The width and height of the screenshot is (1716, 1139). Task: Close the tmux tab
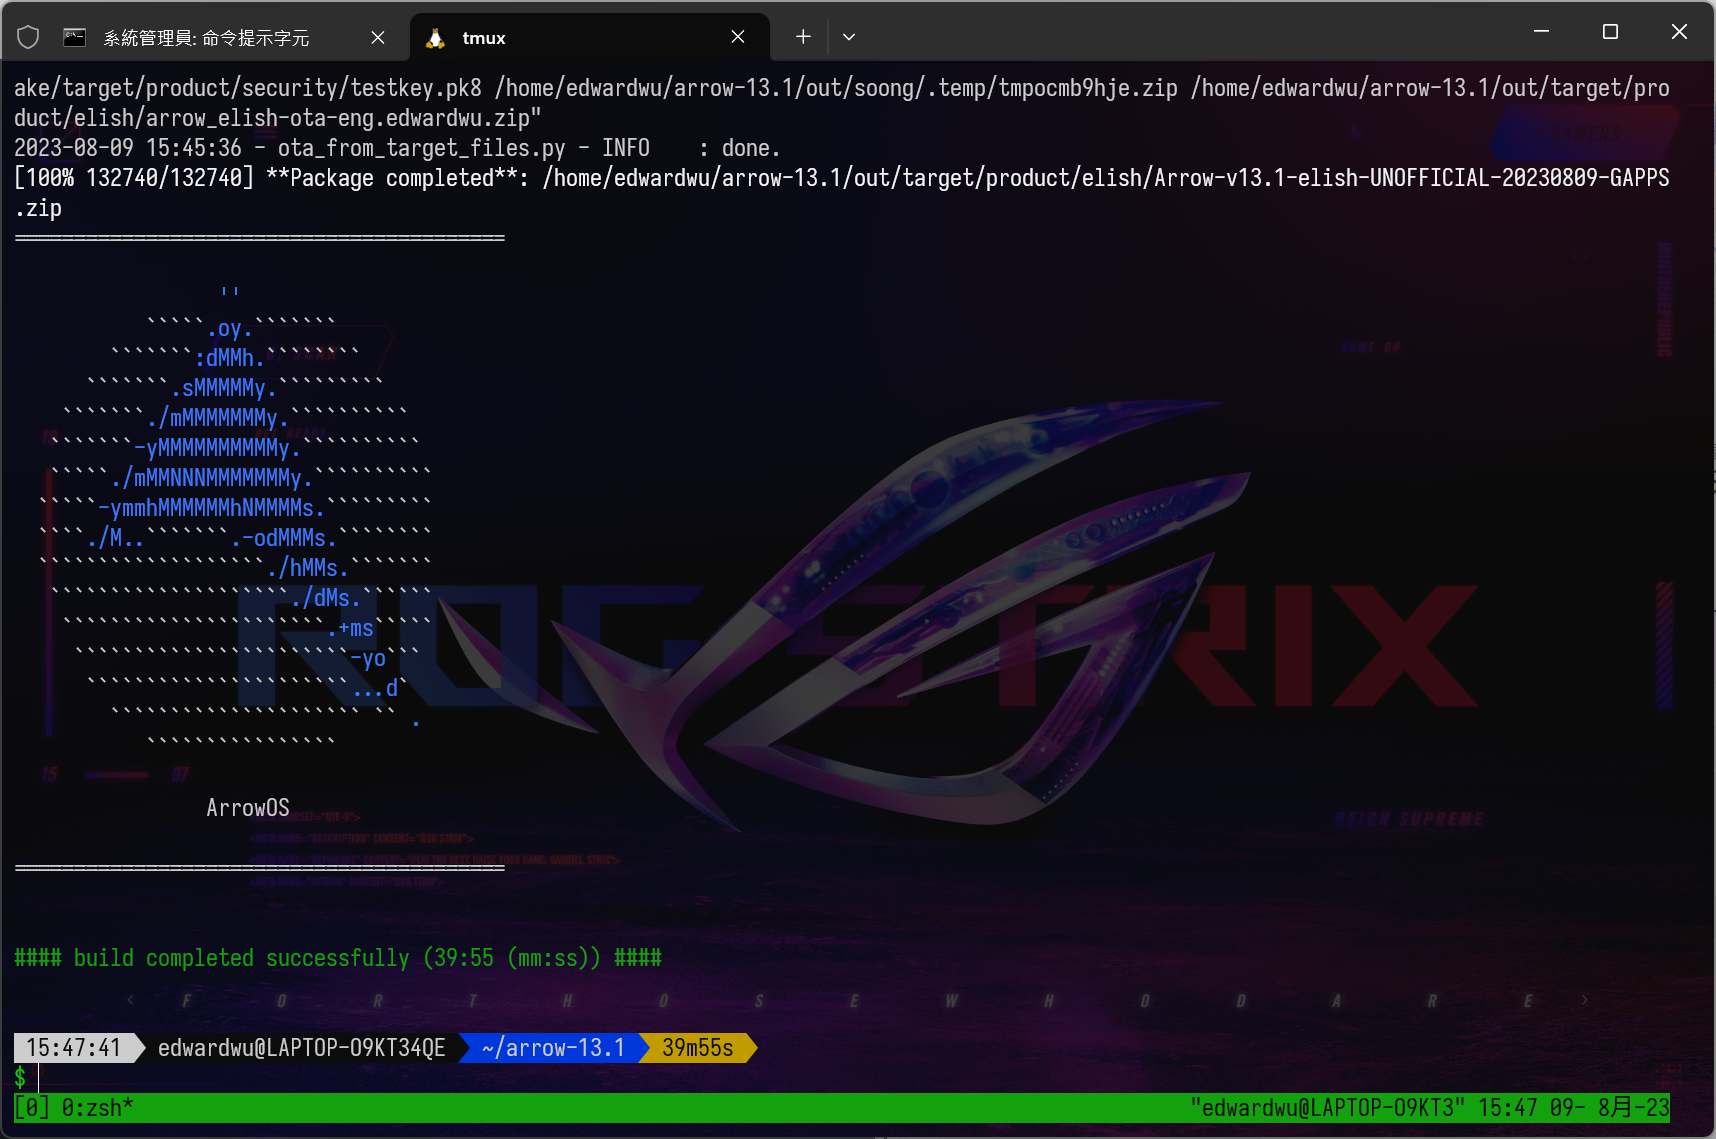[x=738, y=37]
